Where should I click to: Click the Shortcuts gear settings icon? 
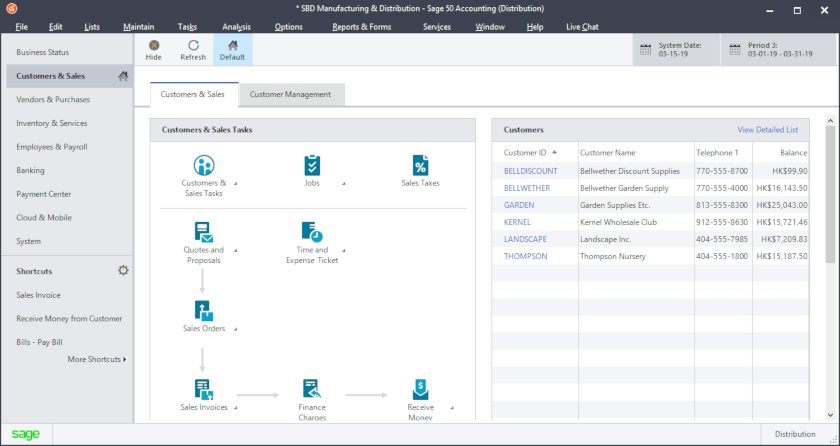point(123,271)
